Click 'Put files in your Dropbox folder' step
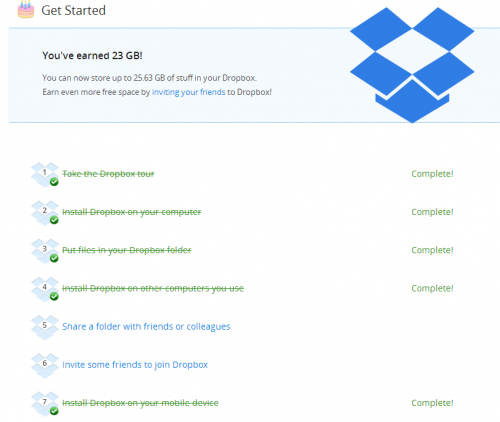 127,250
